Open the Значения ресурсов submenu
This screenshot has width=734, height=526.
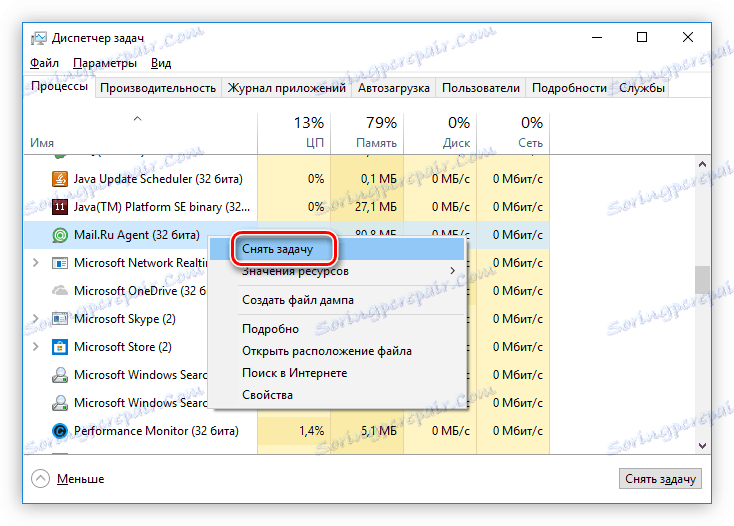(337, 271)
